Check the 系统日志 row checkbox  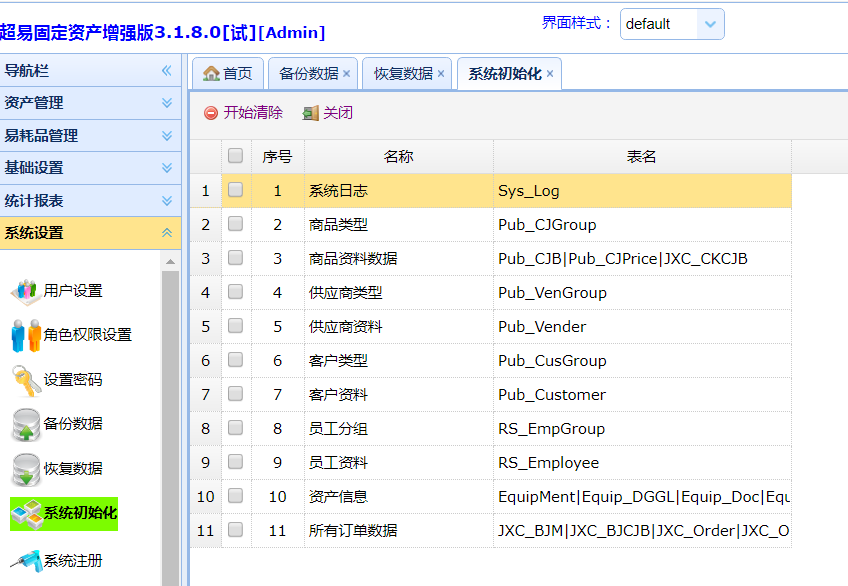235,190
